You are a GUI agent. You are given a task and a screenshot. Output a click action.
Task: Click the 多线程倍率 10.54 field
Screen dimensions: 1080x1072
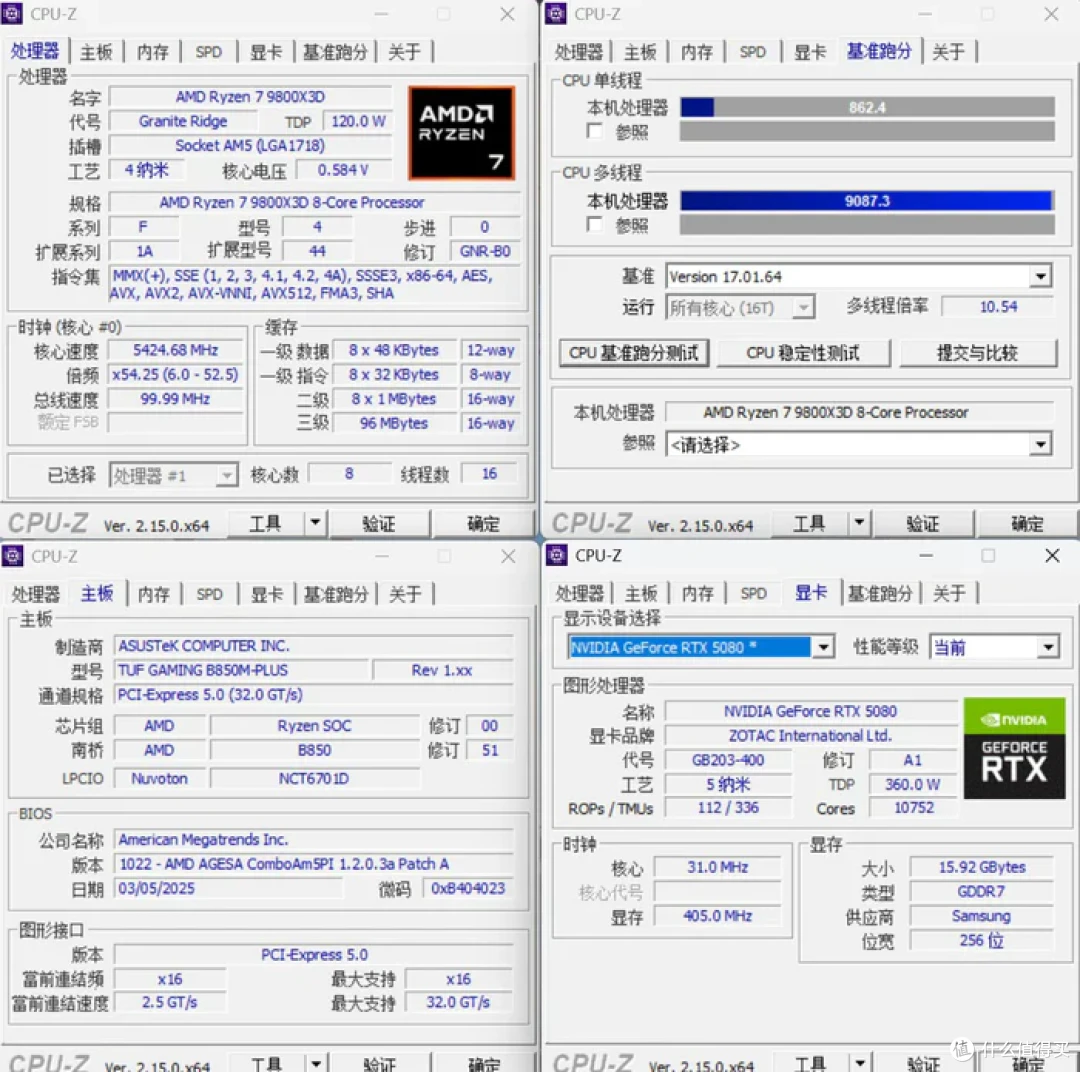point(998,307)
